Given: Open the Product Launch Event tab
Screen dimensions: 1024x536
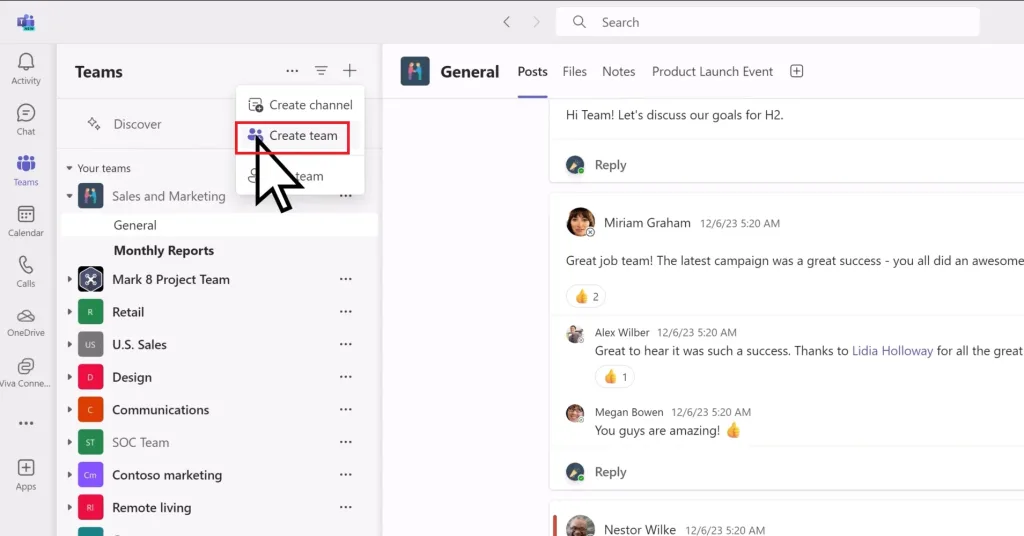Looking at the screenshot, I should (x=712, y=71).
